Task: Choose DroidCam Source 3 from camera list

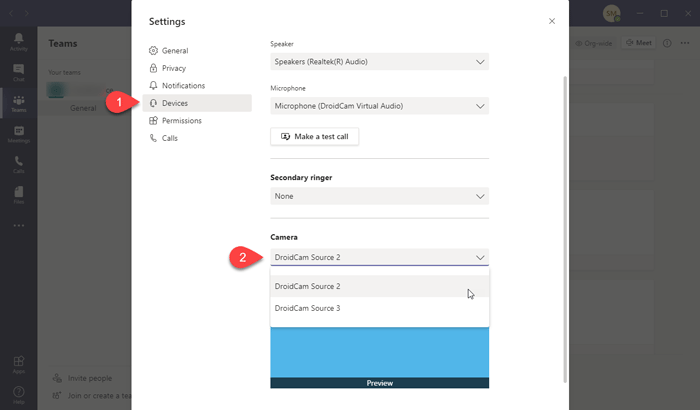Action: [x=379, y=308]
